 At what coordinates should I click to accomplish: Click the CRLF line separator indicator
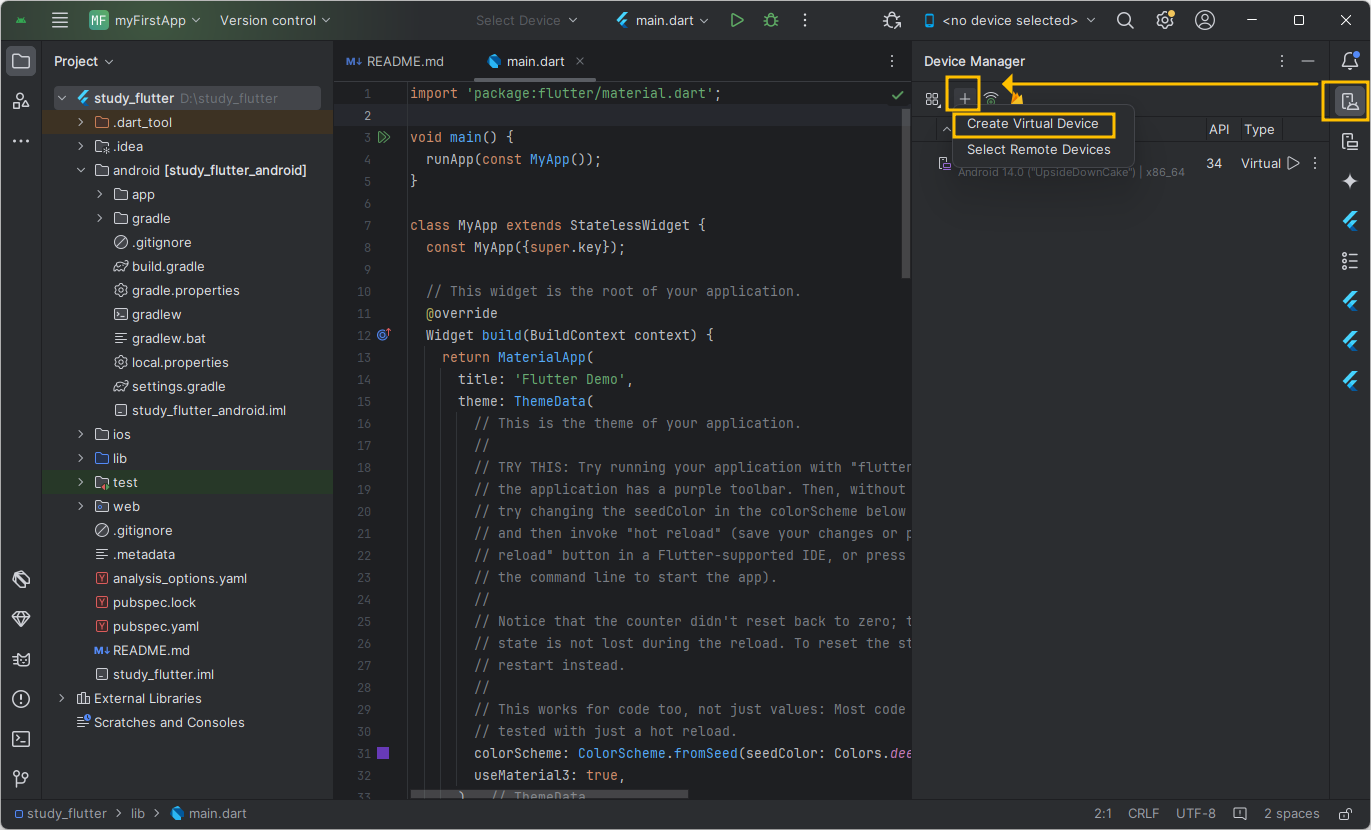click(x=1144, y=814)
